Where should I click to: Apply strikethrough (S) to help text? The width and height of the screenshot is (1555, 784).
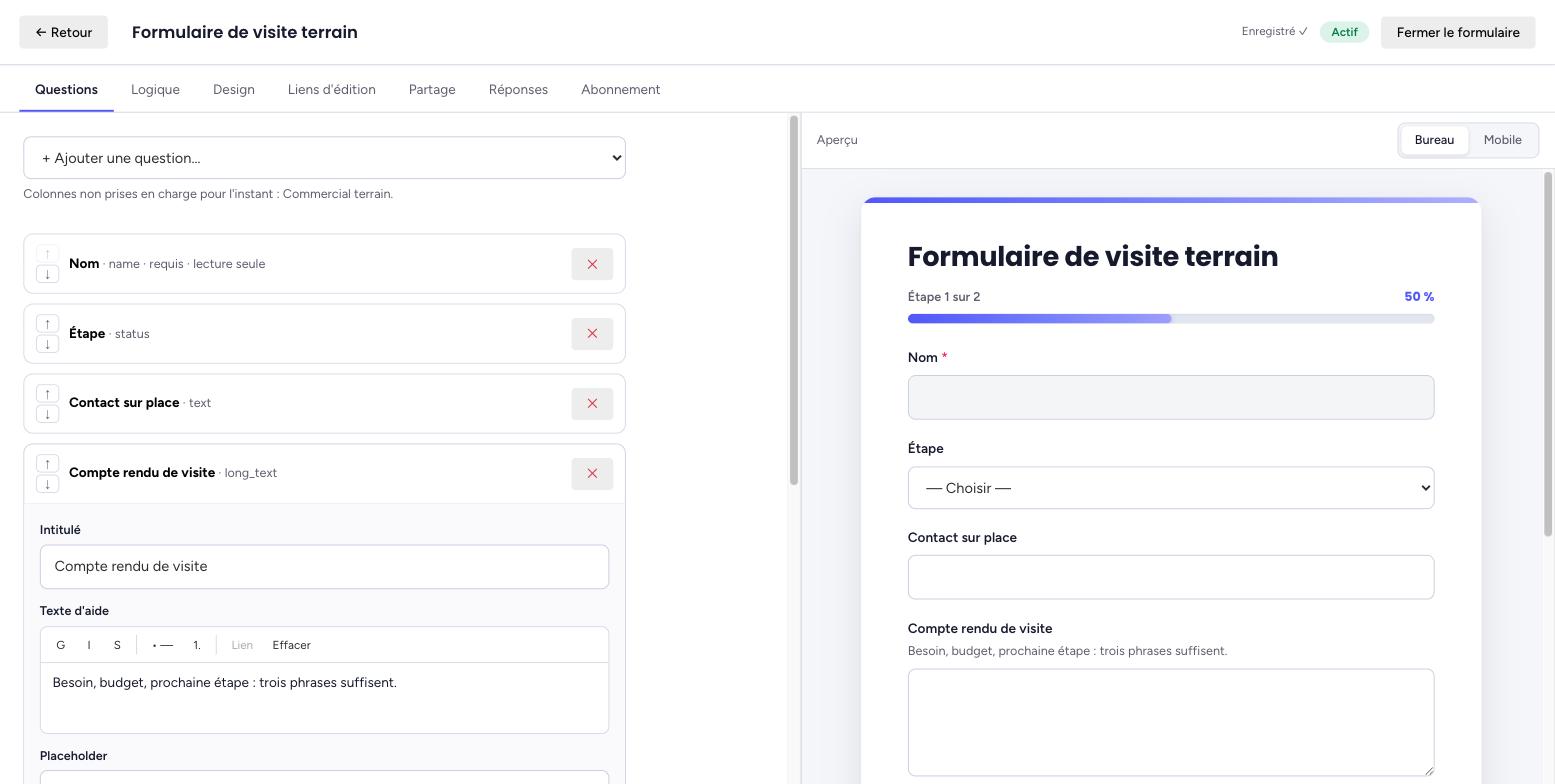[117, 645]
